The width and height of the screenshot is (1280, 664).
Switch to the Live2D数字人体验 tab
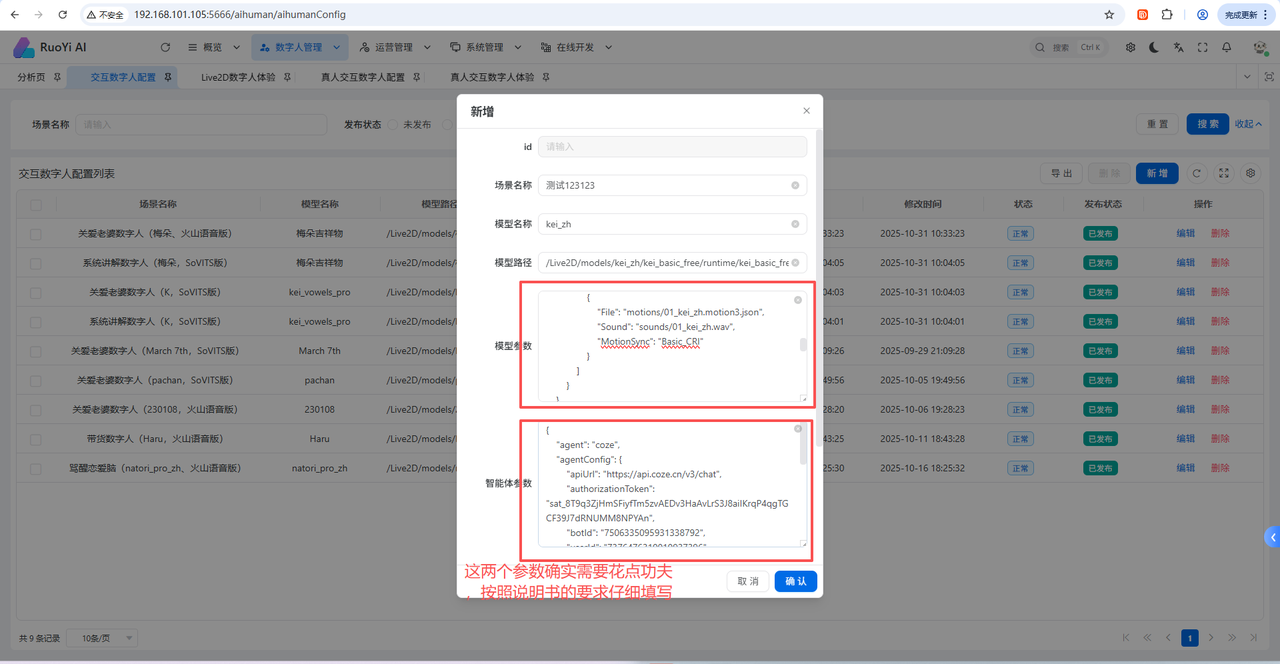[238, 77]
